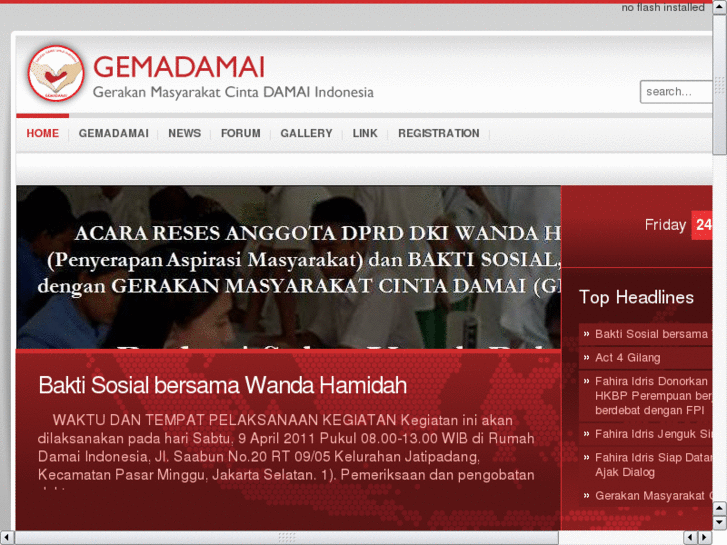Open the REGISTRATION page
Image resolution: width=727 pixels, height=545 pixels.
[x=439, y=134]
